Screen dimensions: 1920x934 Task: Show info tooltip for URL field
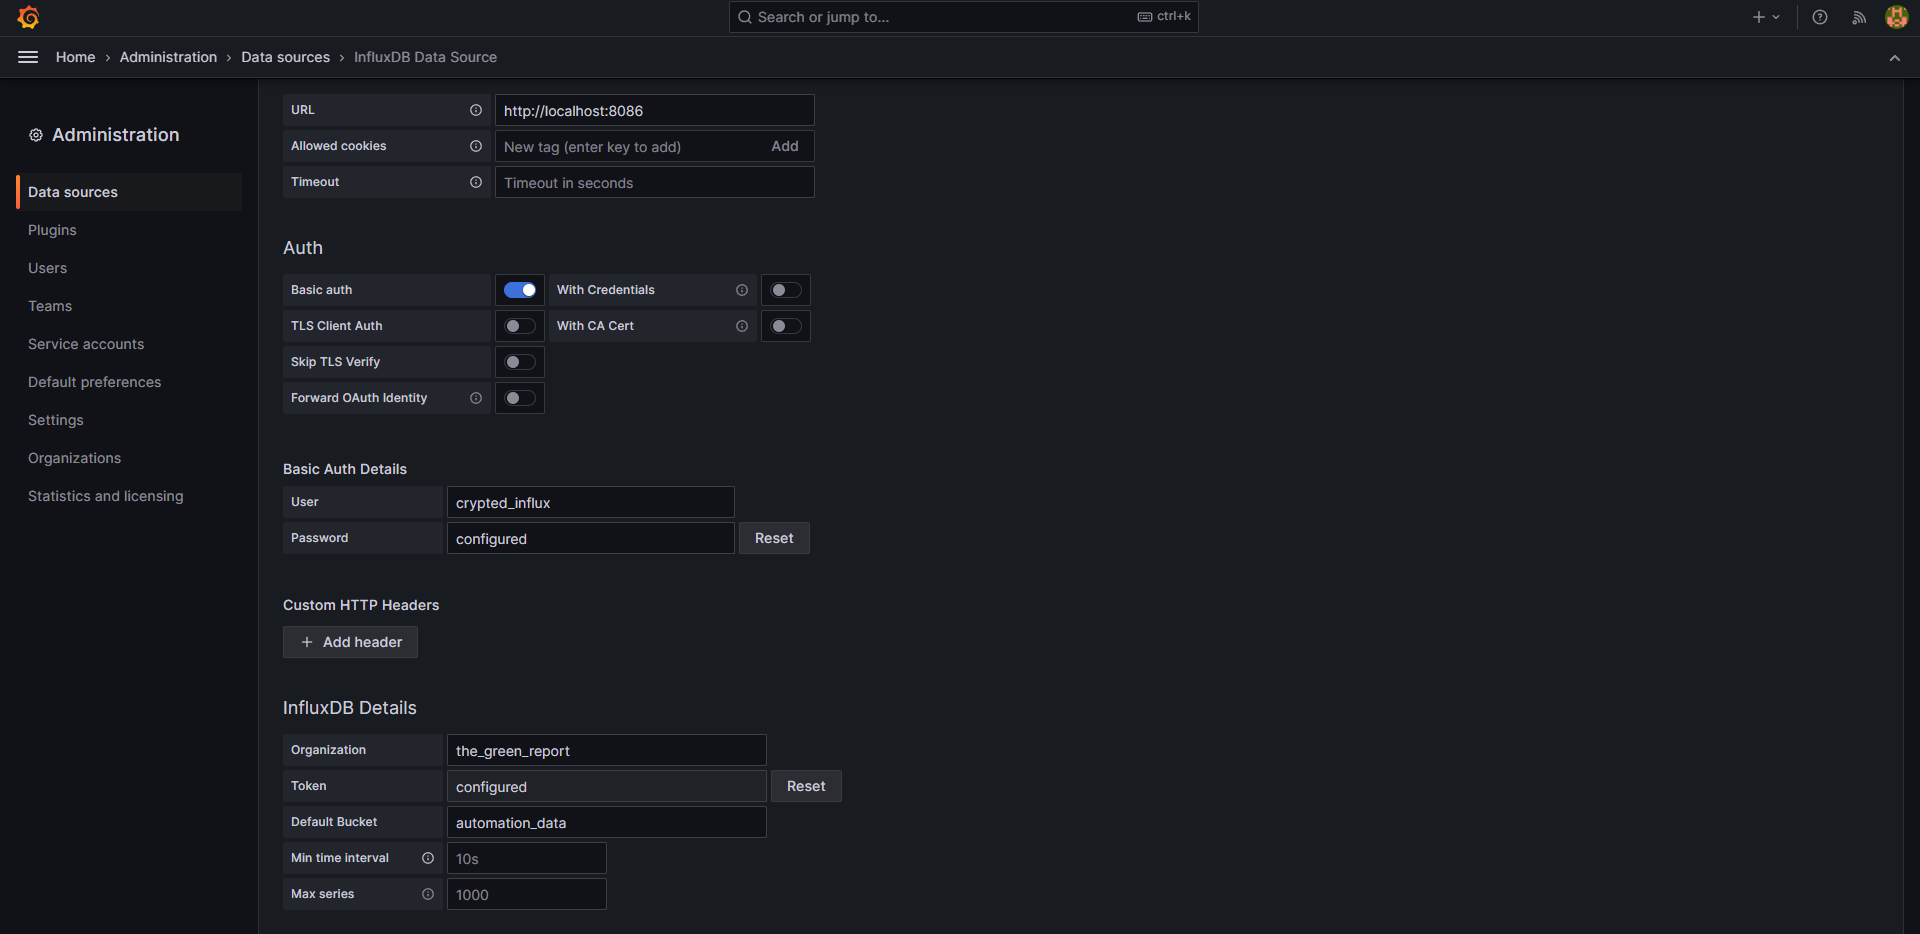click(476, 110)
